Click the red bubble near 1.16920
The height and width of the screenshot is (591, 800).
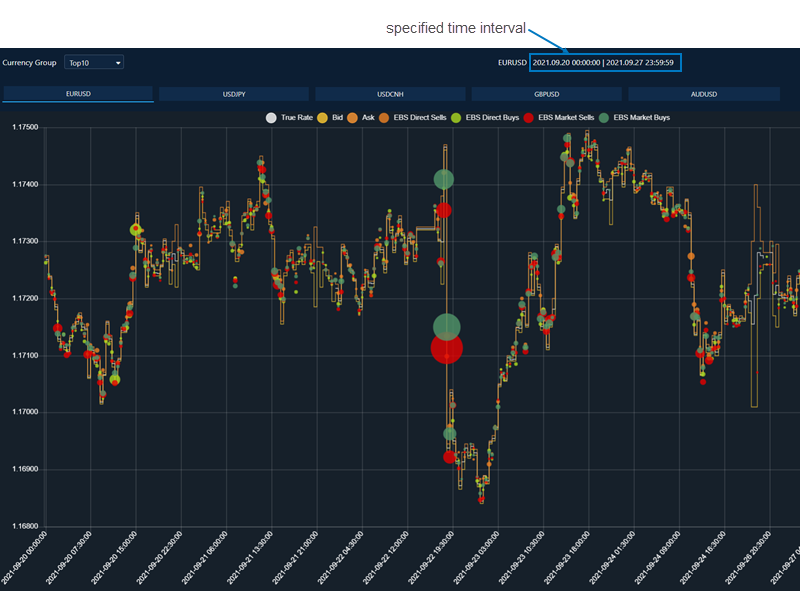tap(449, 456)
